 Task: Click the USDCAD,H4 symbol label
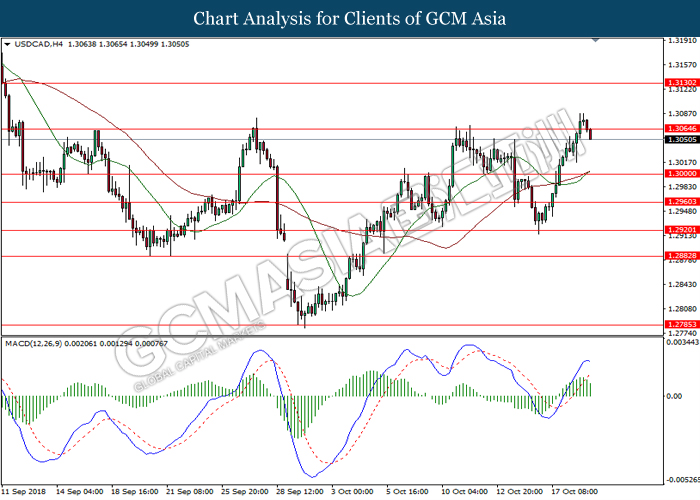pos(39,44)
